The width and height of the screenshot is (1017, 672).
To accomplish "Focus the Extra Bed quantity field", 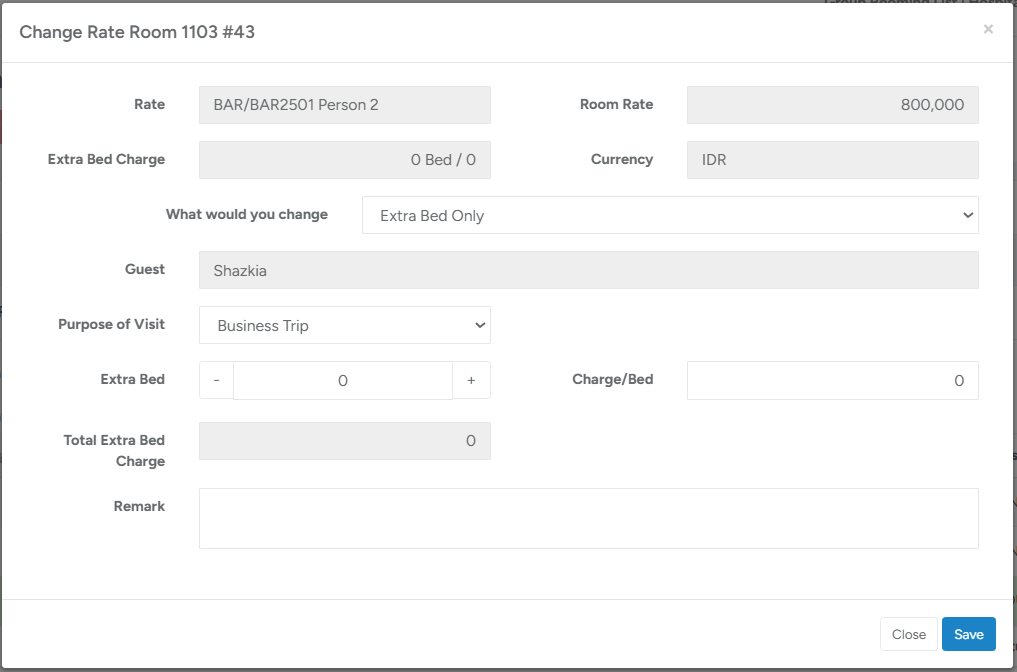I will pyautogui.click(x=343, y=381).
